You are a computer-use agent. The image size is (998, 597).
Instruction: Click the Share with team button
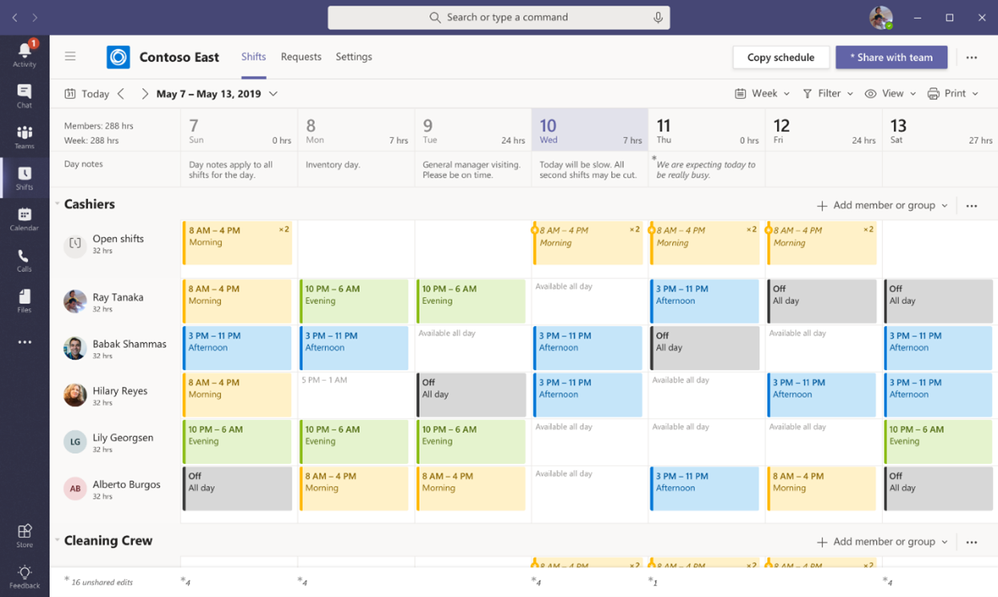click(891, 57)
